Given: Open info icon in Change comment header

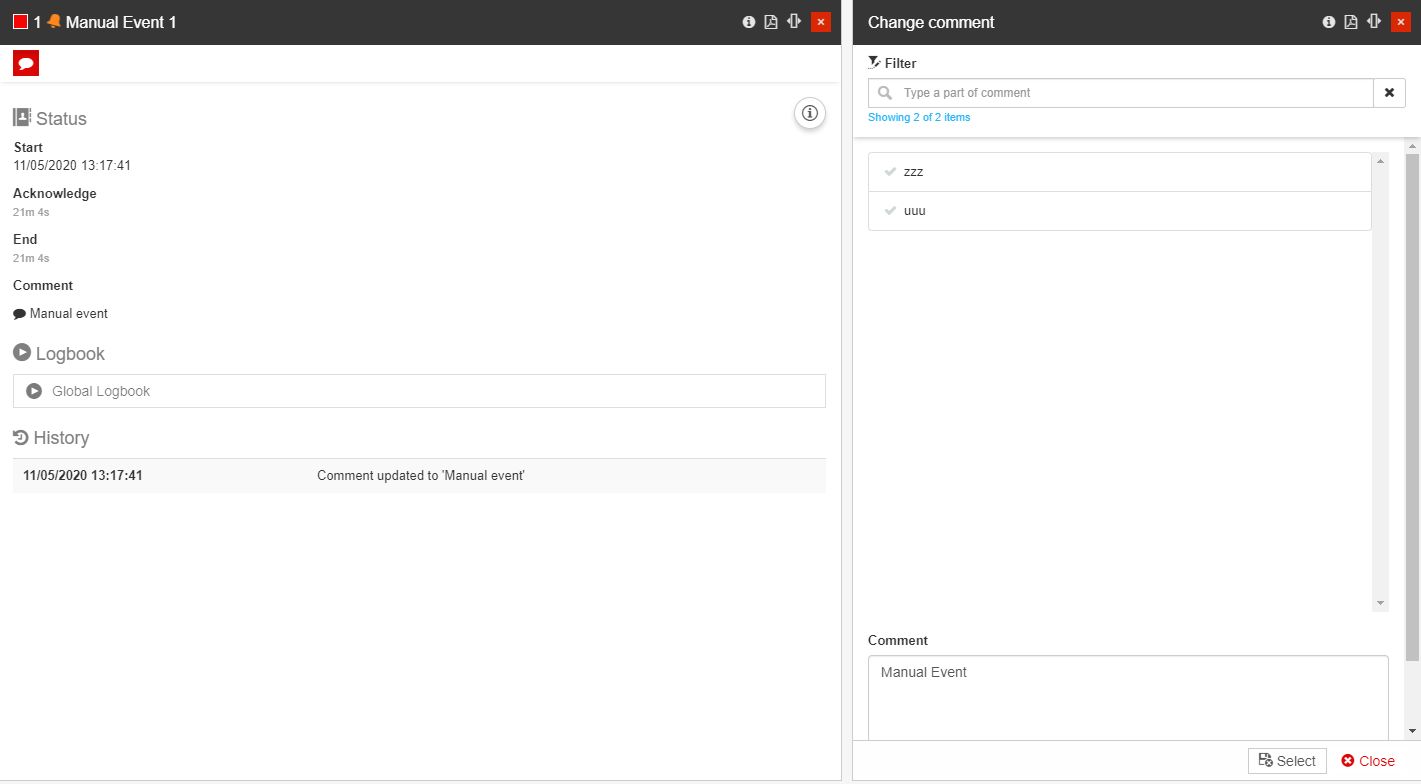Looking at the screenshot, I should click(x=1329, y=22).
